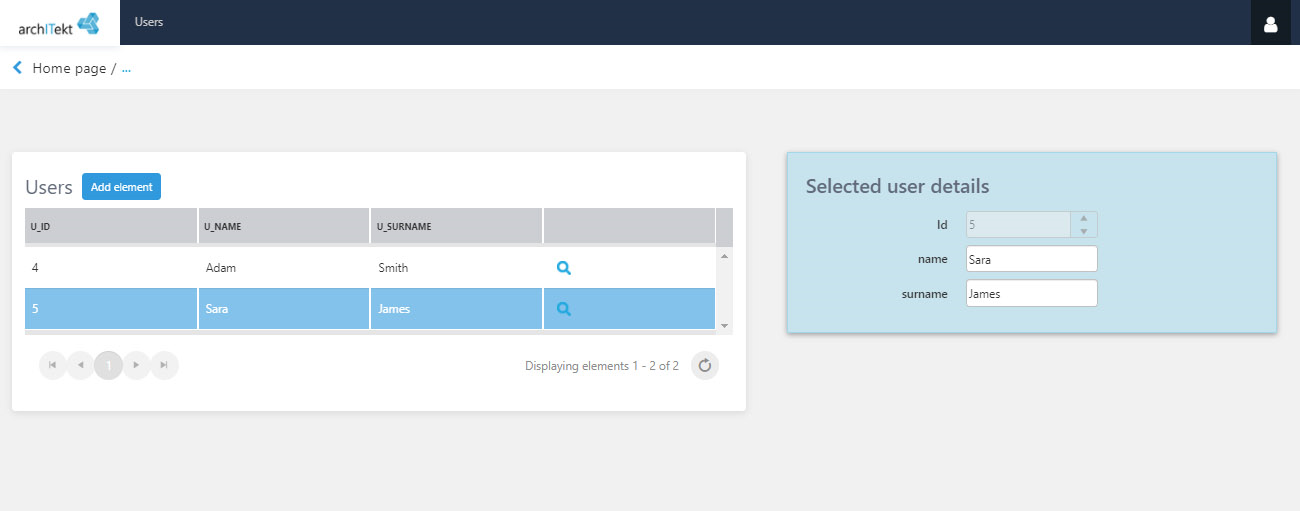This screenshot has width=1300, height=511.
Task: View details for Adam Smith's magnifier icon
Action: coord(564,268)
